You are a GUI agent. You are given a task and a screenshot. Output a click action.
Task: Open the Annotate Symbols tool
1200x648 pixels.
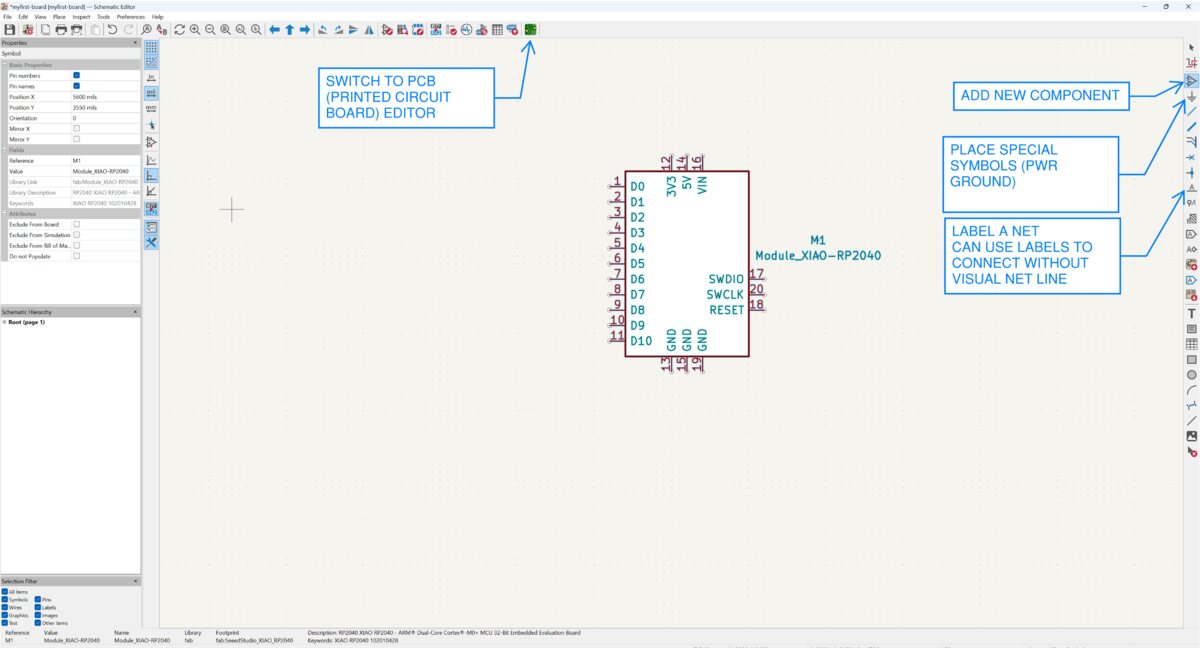(x=434, y=29)
